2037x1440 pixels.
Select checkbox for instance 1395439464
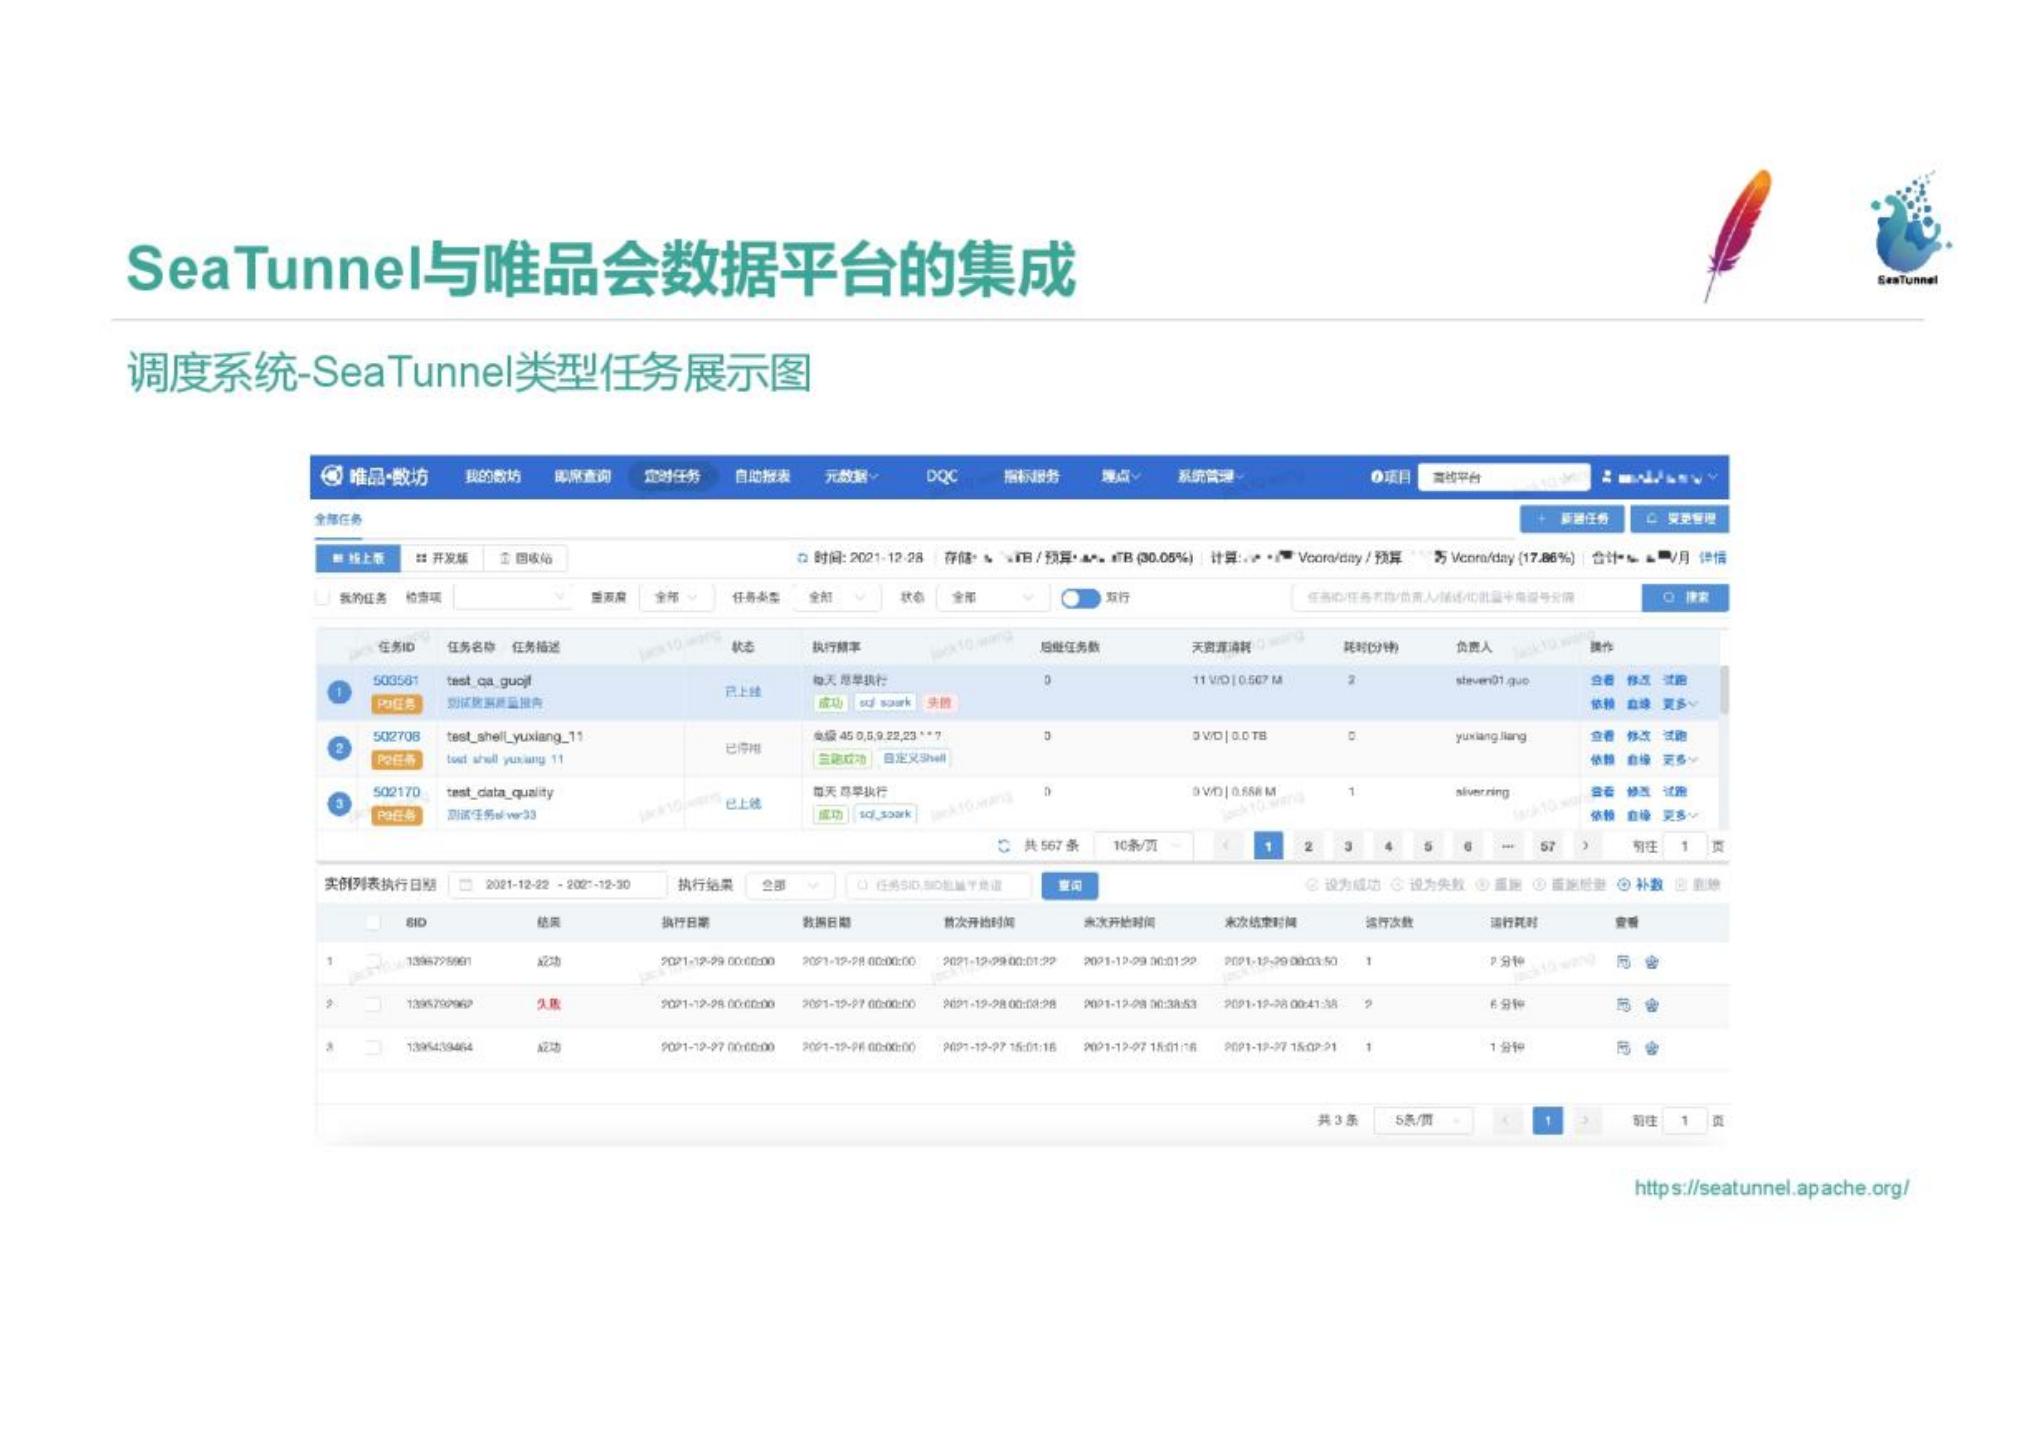click(373, 1048)
